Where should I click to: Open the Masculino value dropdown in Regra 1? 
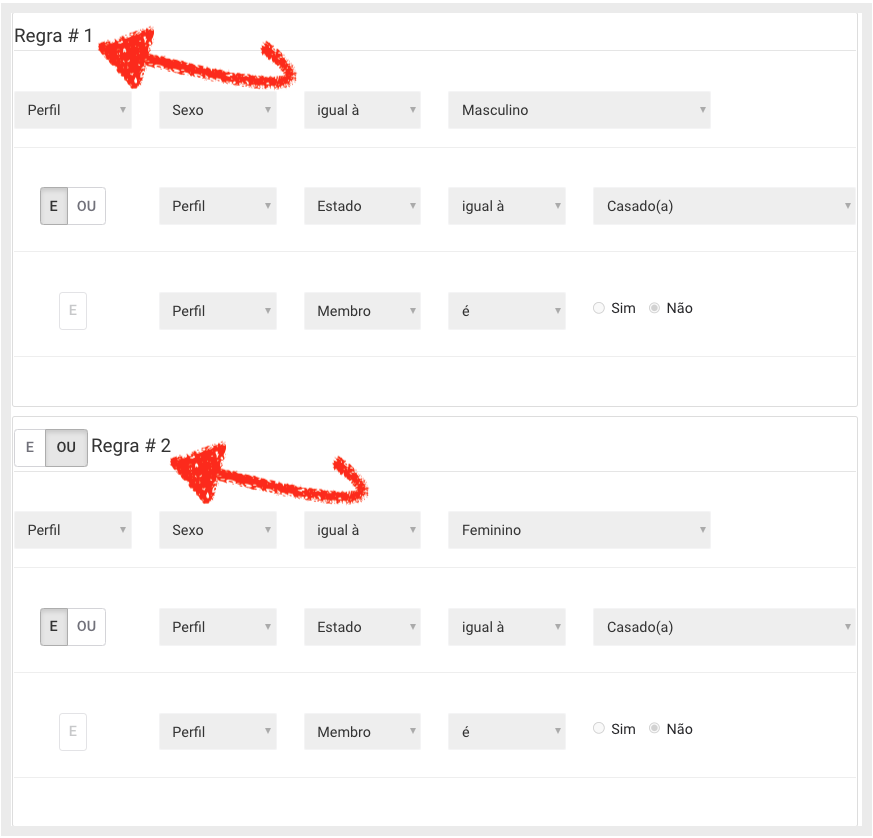(579, 110)
